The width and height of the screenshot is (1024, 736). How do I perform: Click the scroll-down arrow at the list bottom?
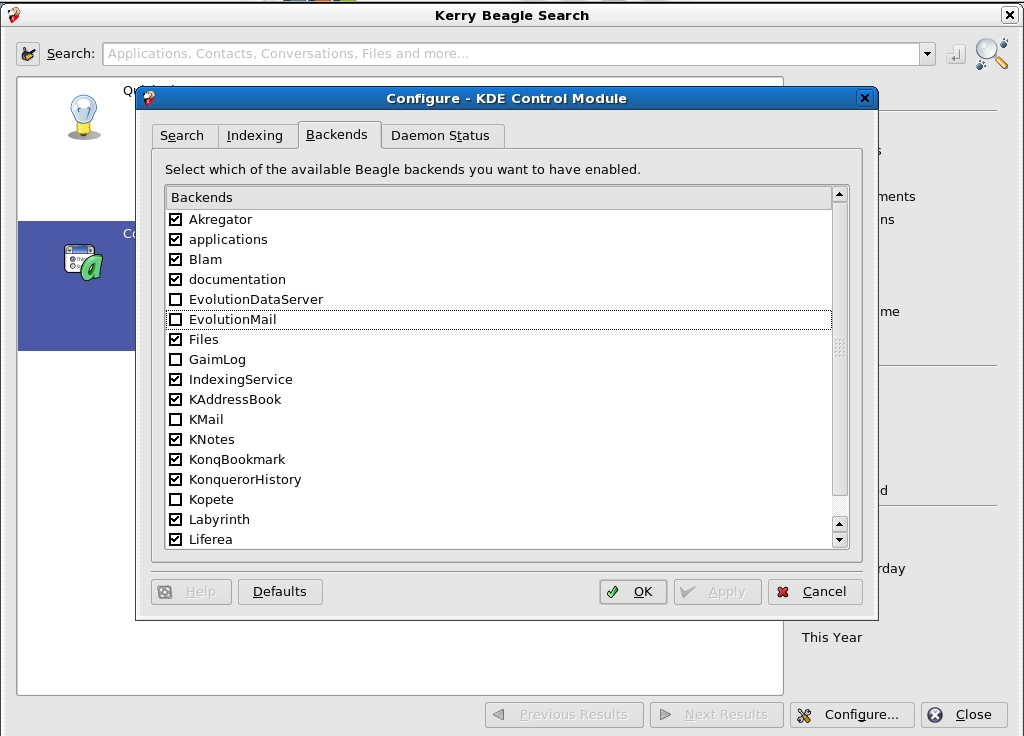(x=840, y=540)
